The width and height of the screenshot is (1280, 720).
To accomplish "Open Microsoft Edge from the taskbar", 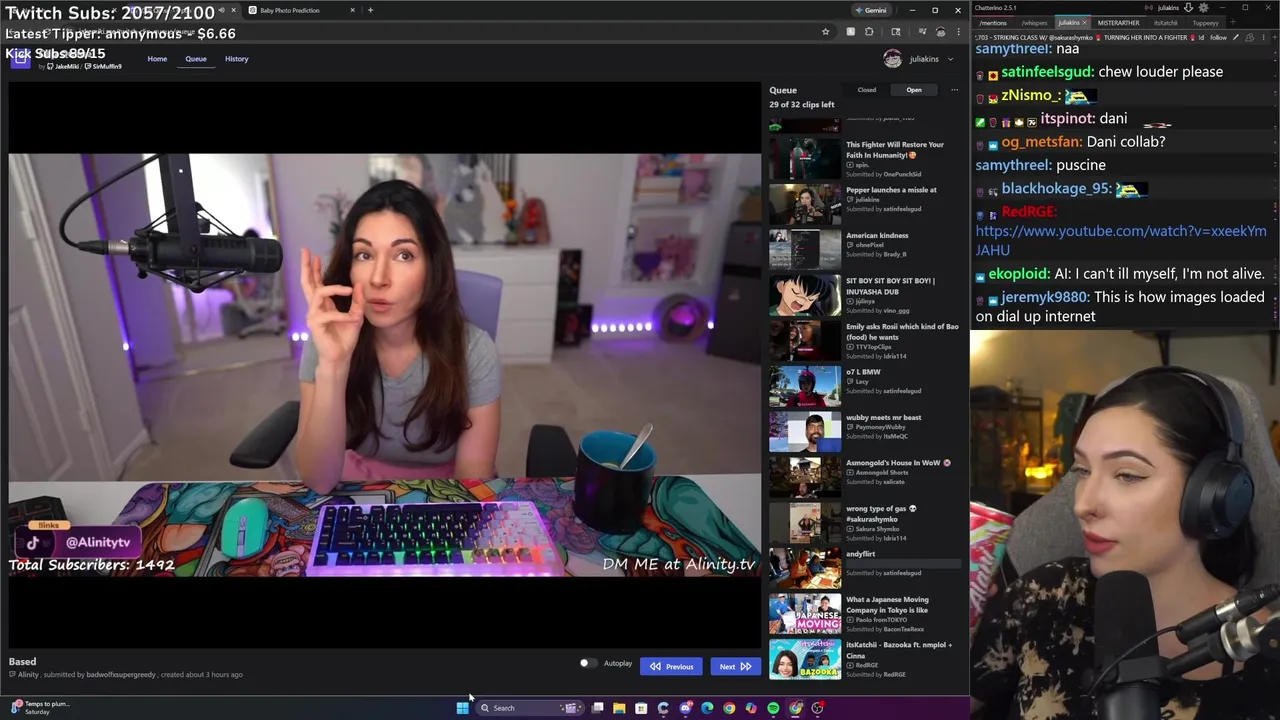I will (707, 708).
